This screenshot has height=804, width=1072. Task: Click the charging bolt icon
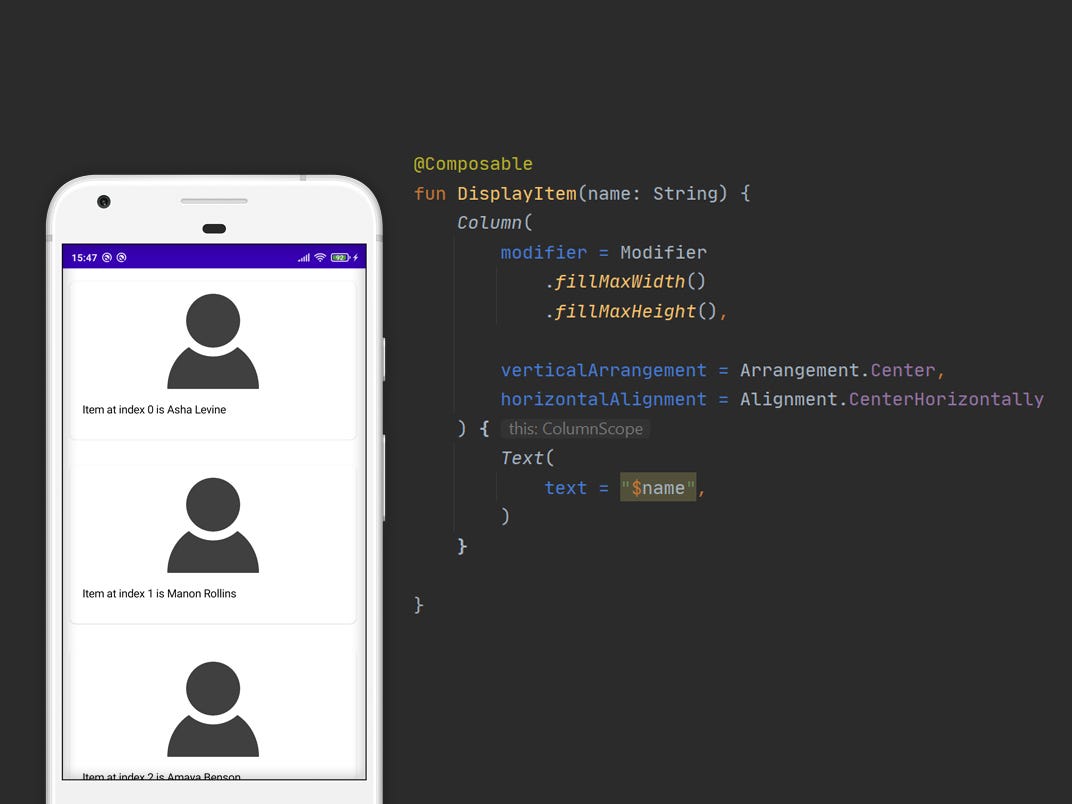pyautogui.click(x=354, y=256)
